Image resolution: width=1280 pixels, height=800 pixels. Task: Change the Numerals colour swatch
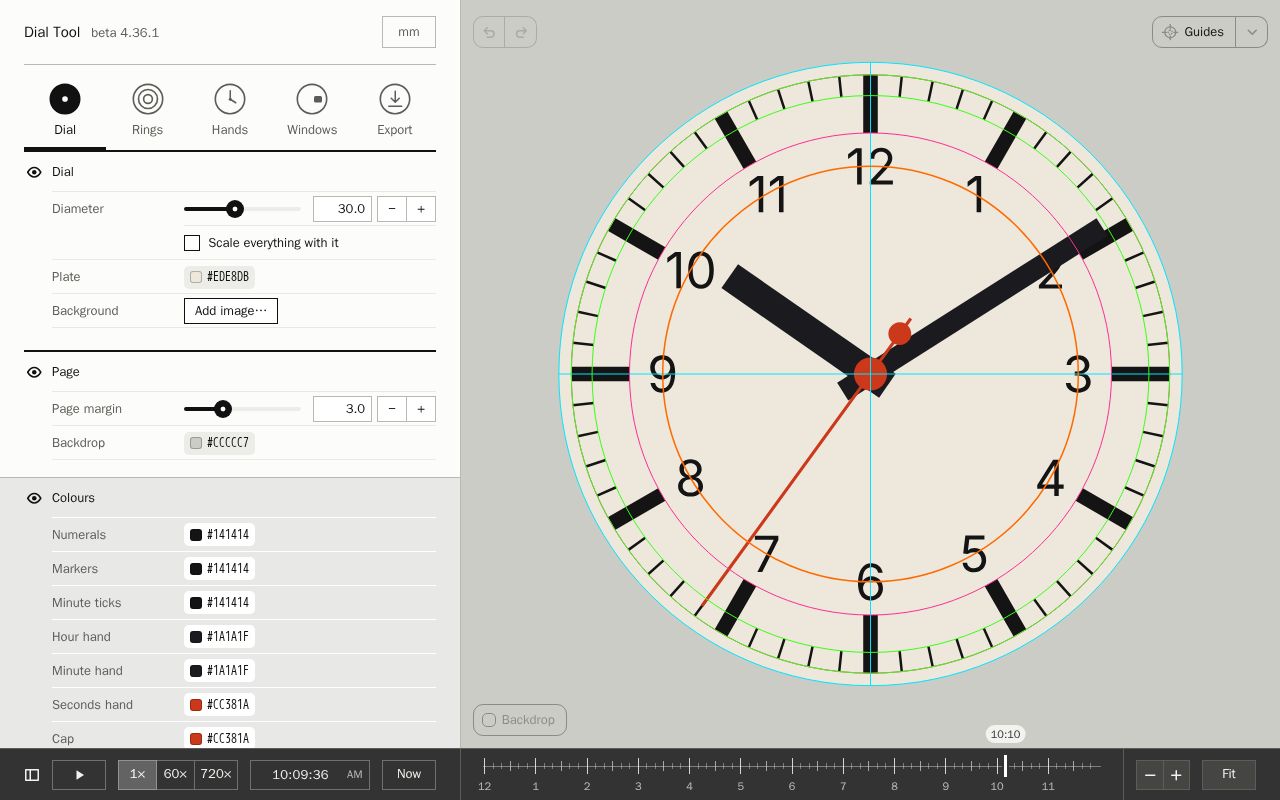[x=219, y=535]
